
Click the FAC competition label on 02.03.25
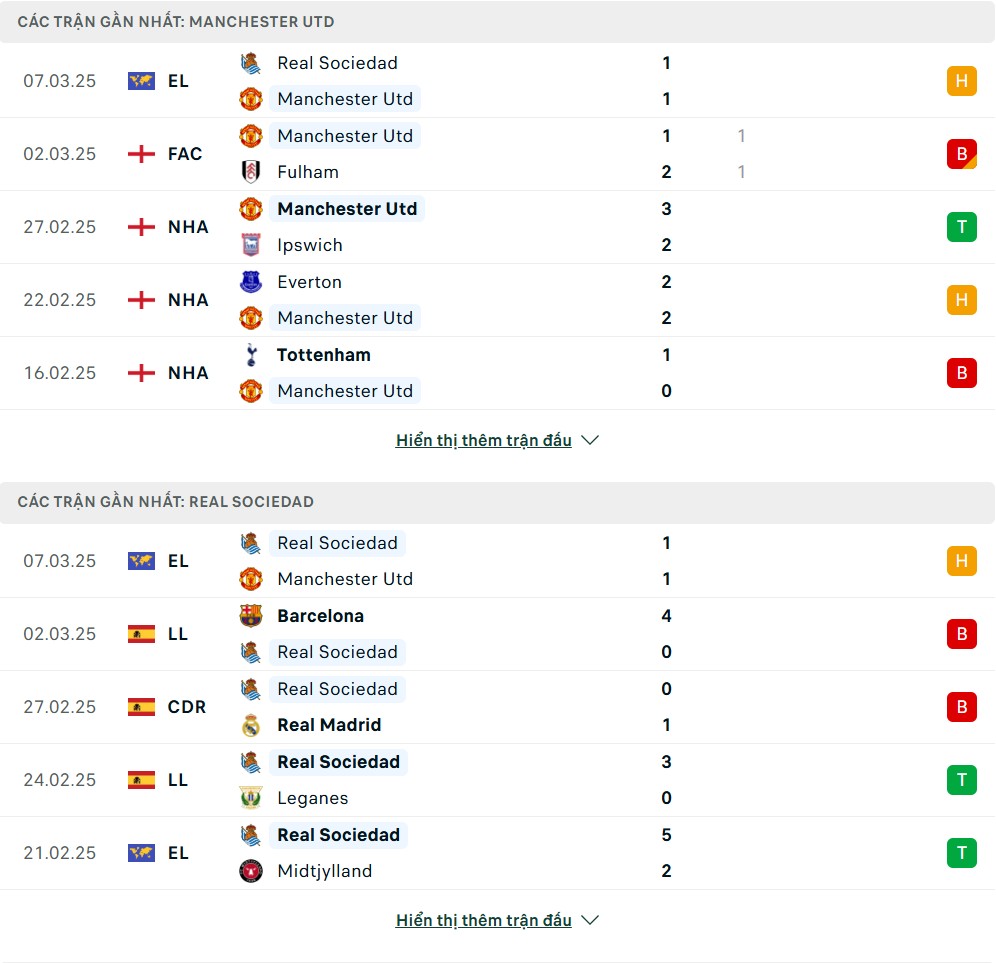point(185,154)
